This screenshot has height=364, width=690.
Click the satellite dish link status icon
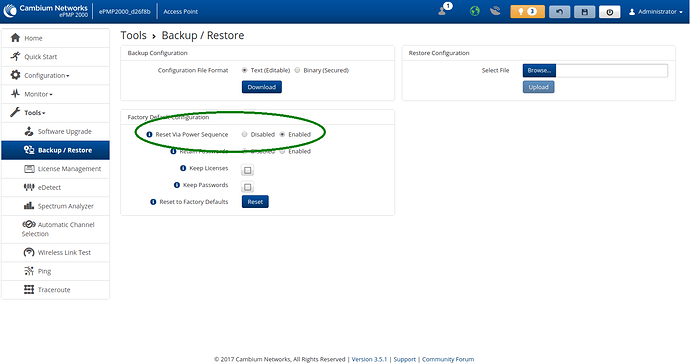pos(495,11)
